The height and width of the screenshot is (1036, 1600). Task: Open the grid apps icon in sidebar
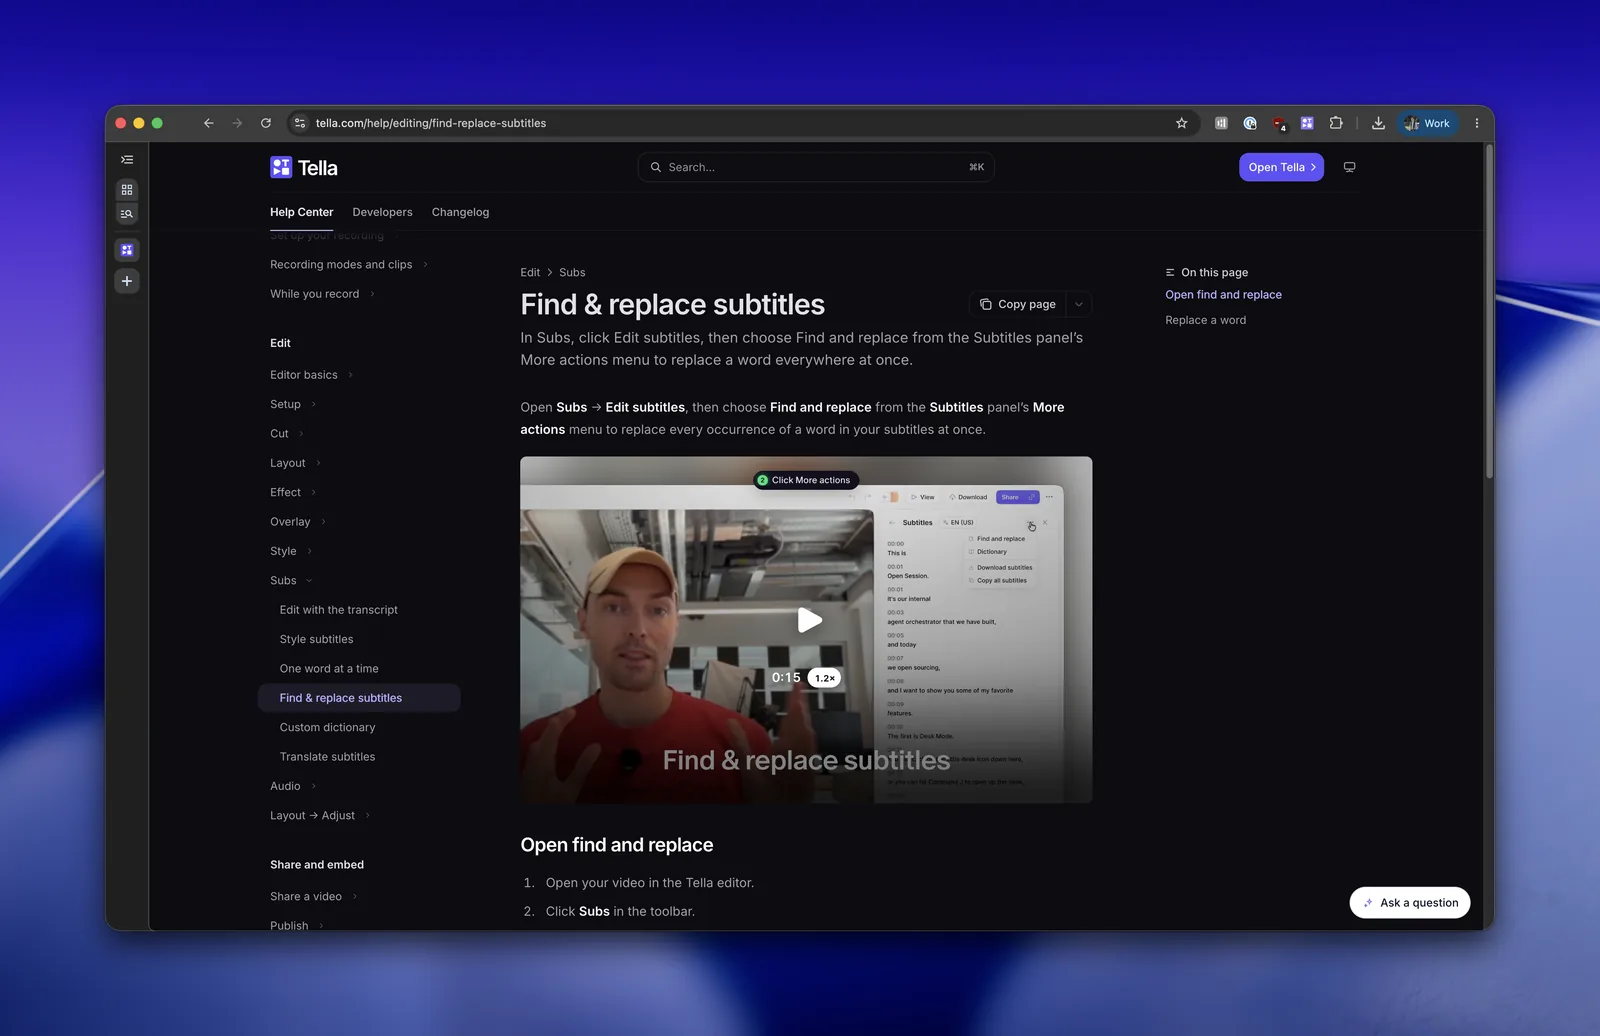[x=127, y=189]
